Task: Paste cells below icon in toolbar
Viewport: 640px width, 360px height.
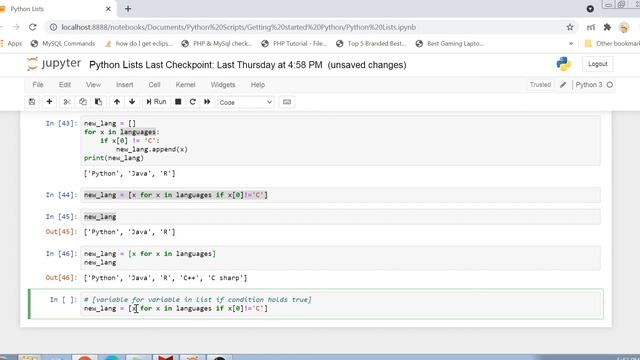Action: [x=98, y=102]
